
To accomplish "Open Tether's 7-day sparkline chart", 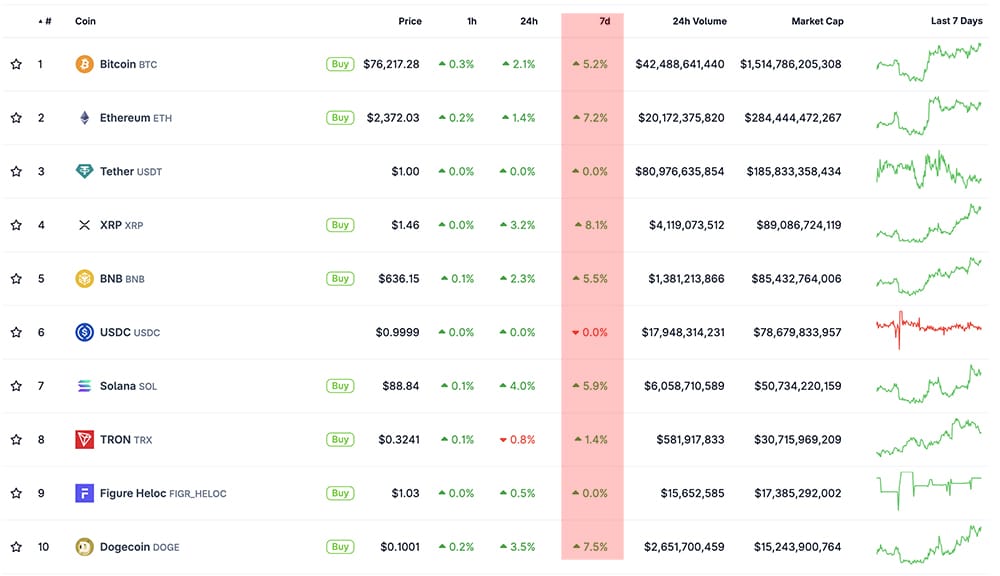I will coord(929,170).
